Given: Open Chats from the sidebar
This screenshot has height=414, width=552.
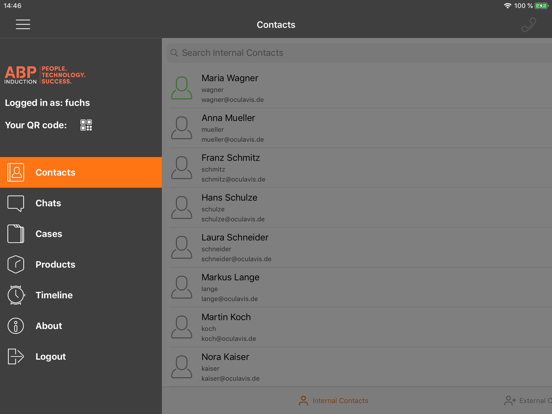Looking at the screenshot, I should point(81,203).
